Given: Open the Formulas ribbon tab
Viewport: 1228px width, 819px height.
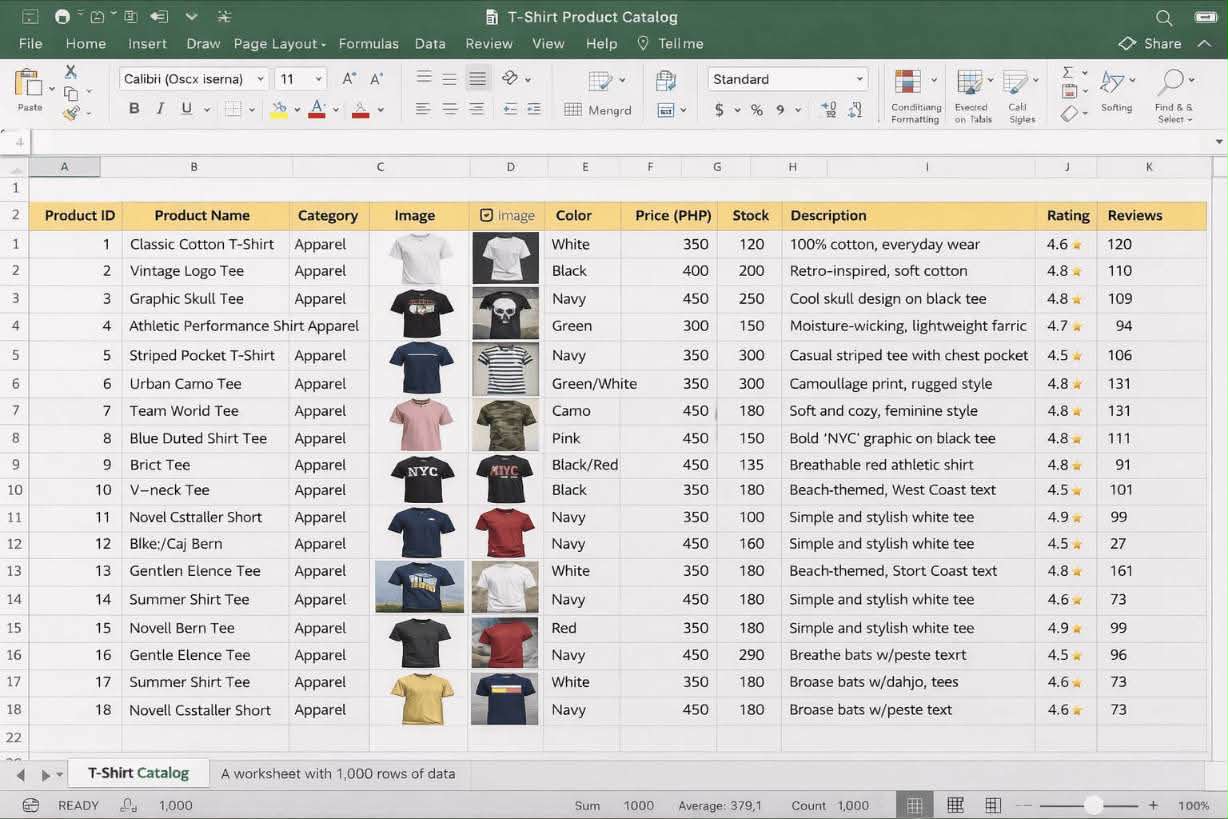Looking at the screenshot, I should (368, 43).
